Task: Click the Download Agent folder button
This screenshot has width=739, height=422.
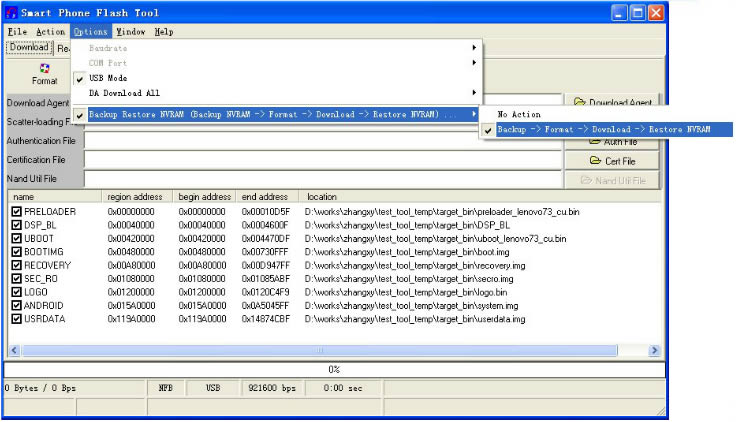Action: point(613,102)
